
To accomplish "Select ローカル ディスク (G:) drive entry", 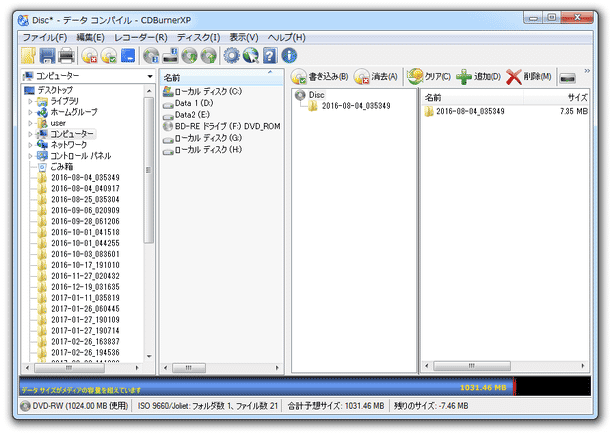I will pyautogui.click(x=203, y=139).
